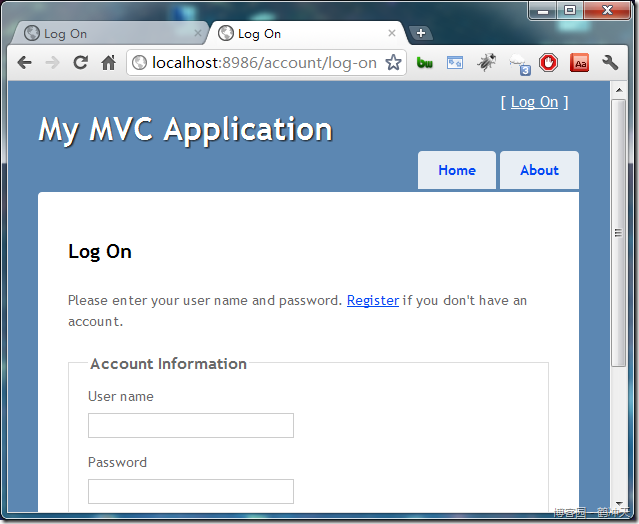Click the Password label
Viewport: 639px width, 524px height.
coord(117,462)
